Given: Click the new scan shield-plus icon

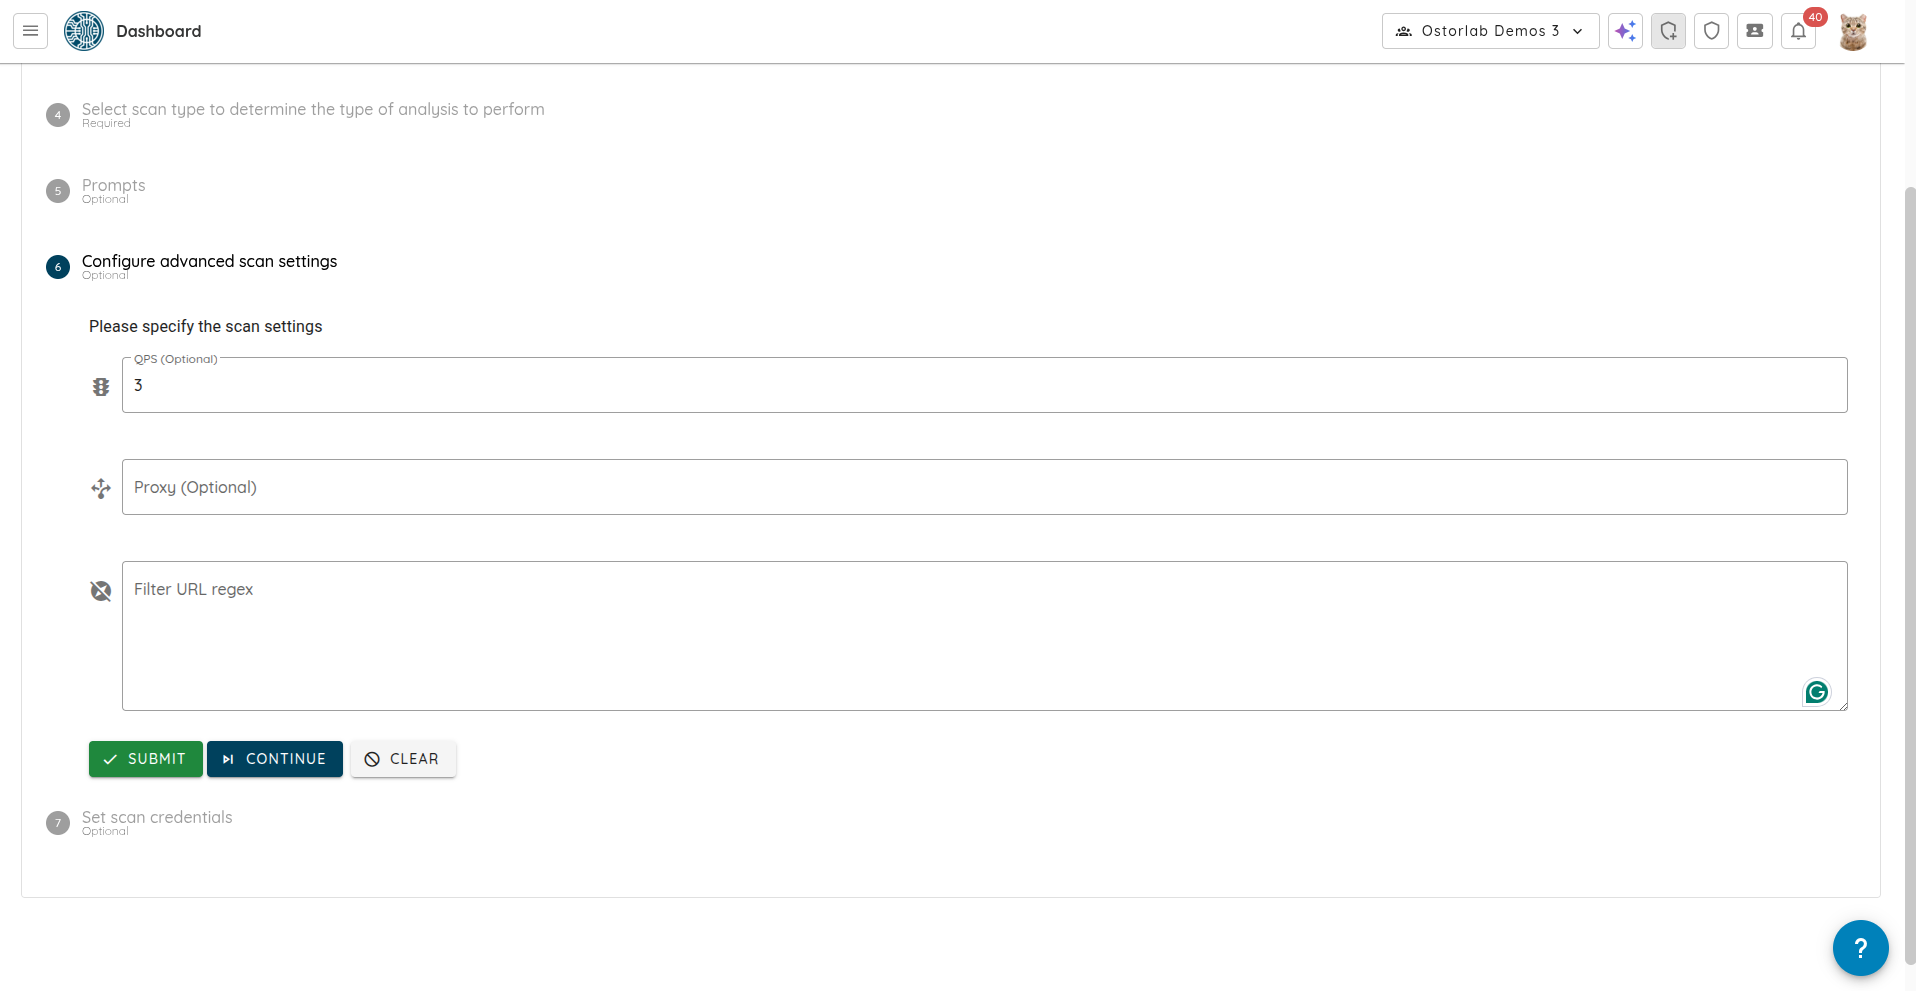Looking at the screenshot, I should pyautogui.click(x=1668, y=31).
